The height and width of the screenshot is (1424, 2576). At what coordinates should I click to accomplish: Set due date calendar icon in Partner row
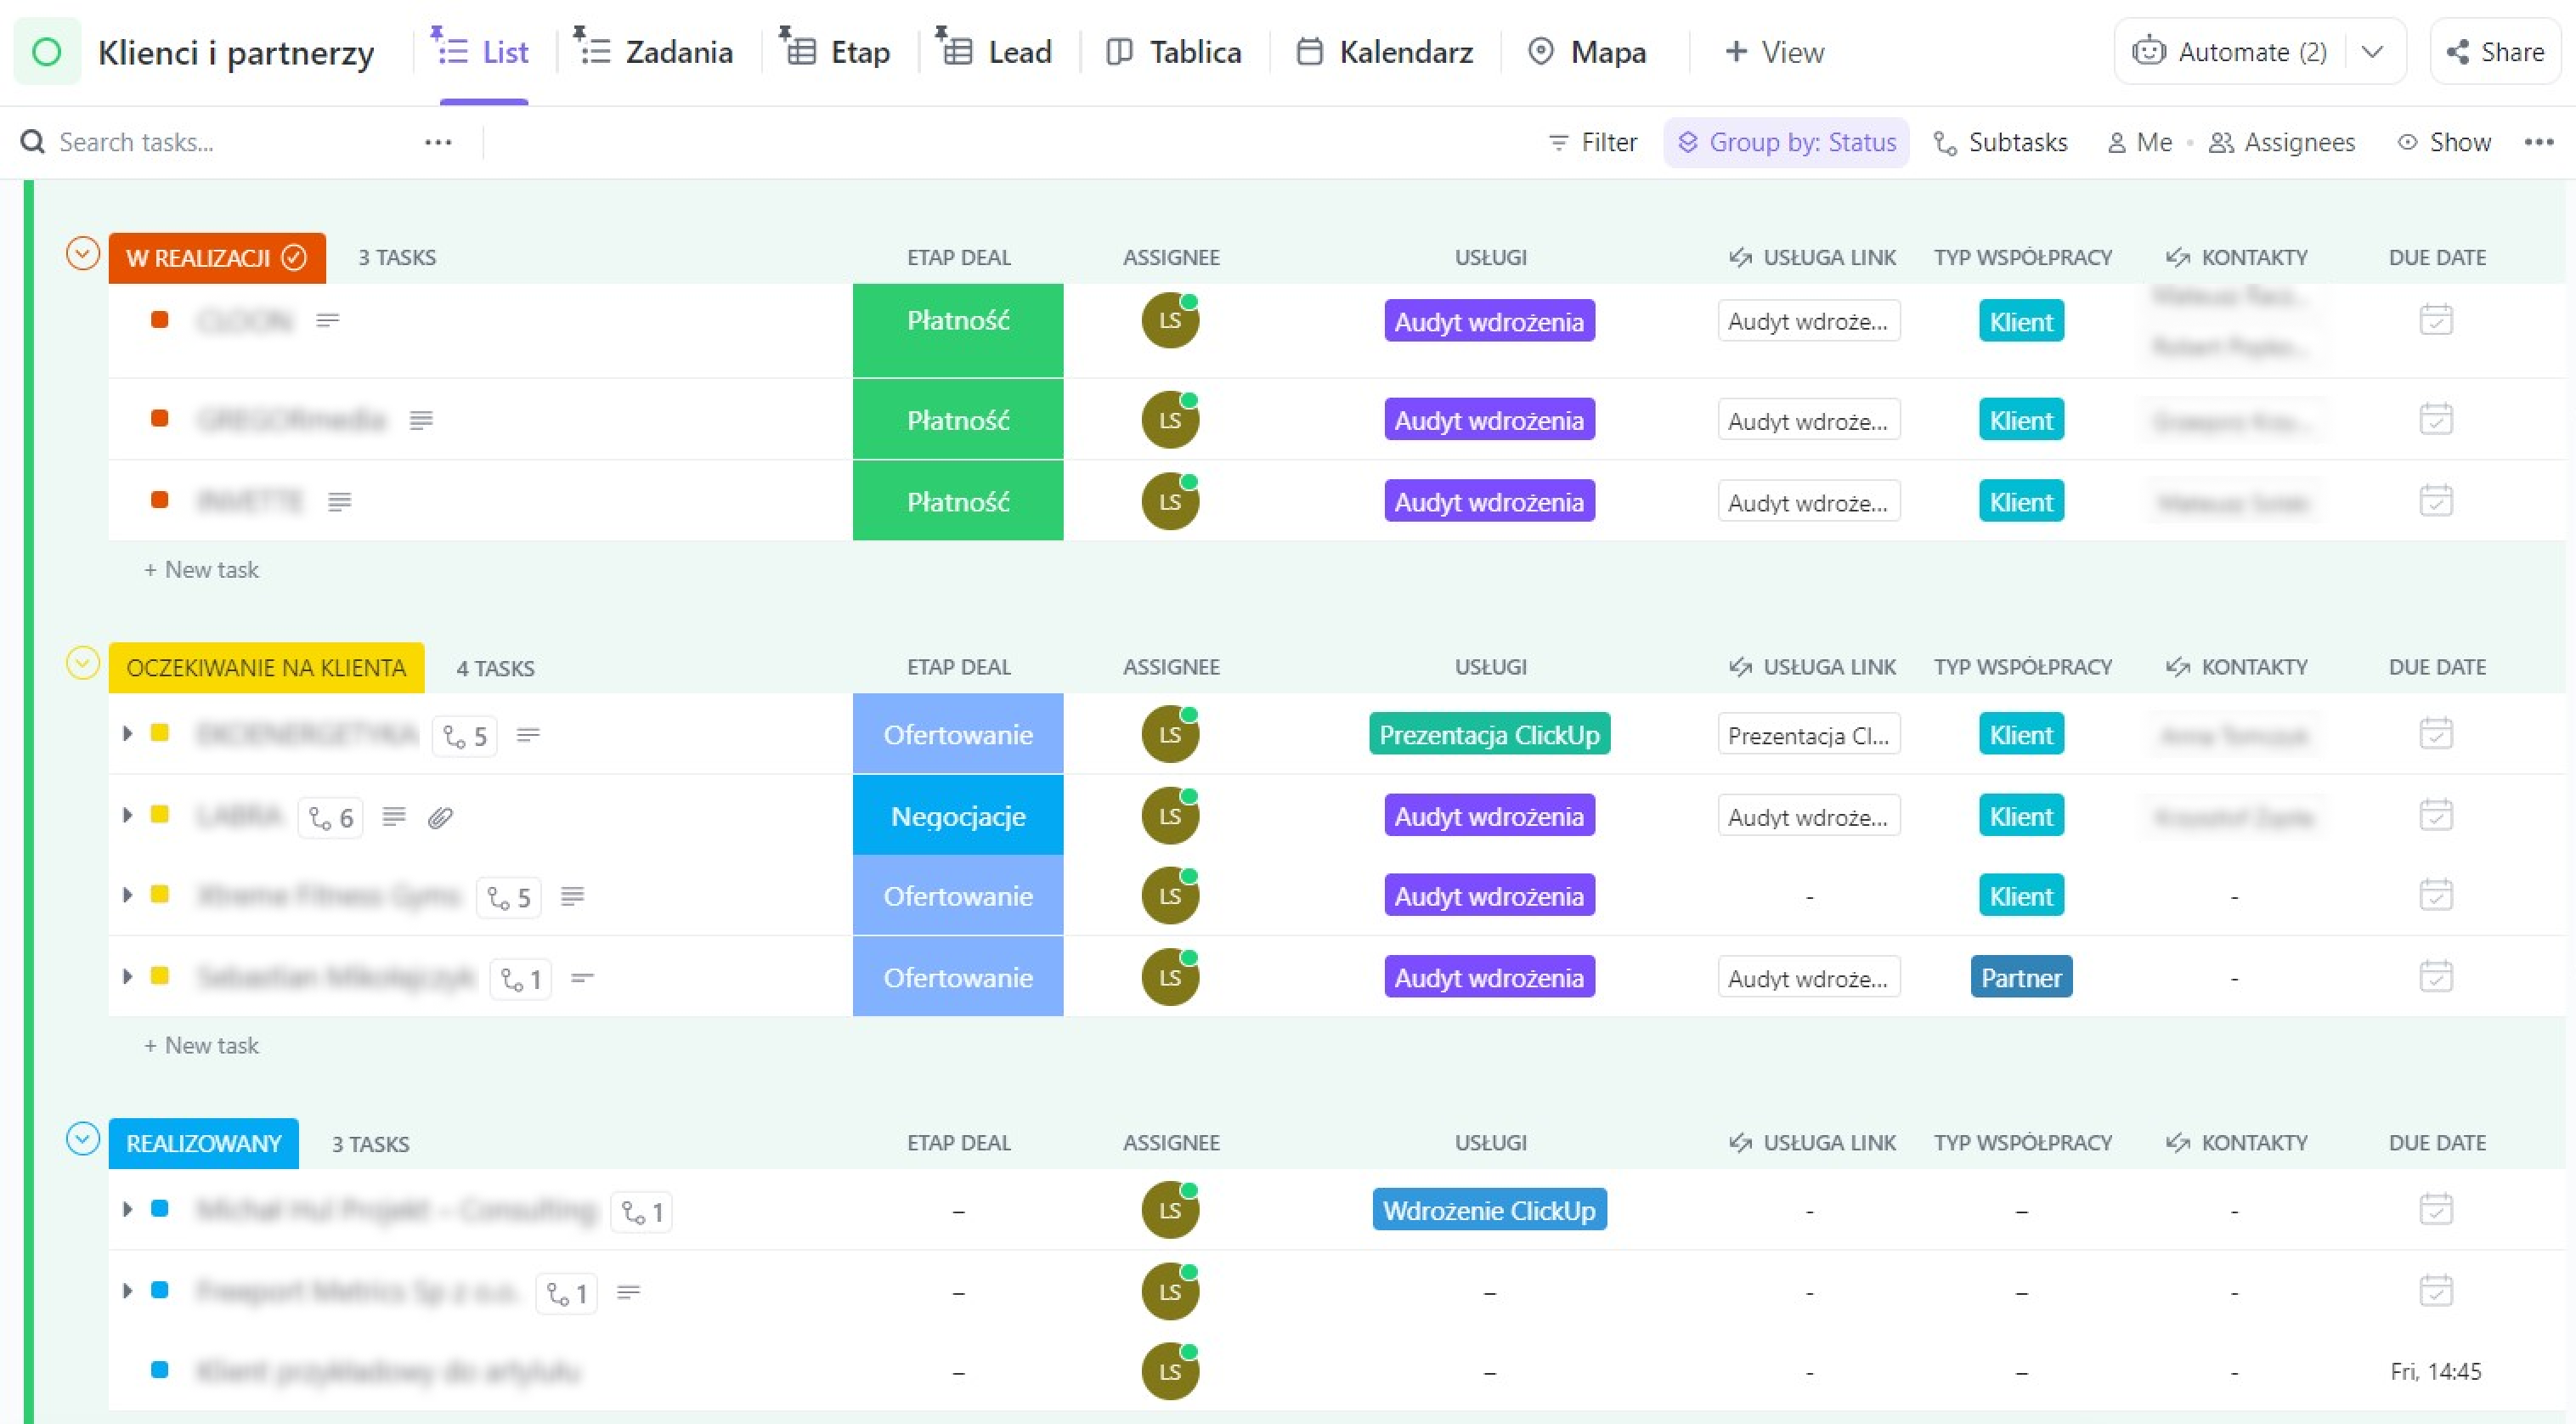pyautogui.click(x=2436, y=976)
